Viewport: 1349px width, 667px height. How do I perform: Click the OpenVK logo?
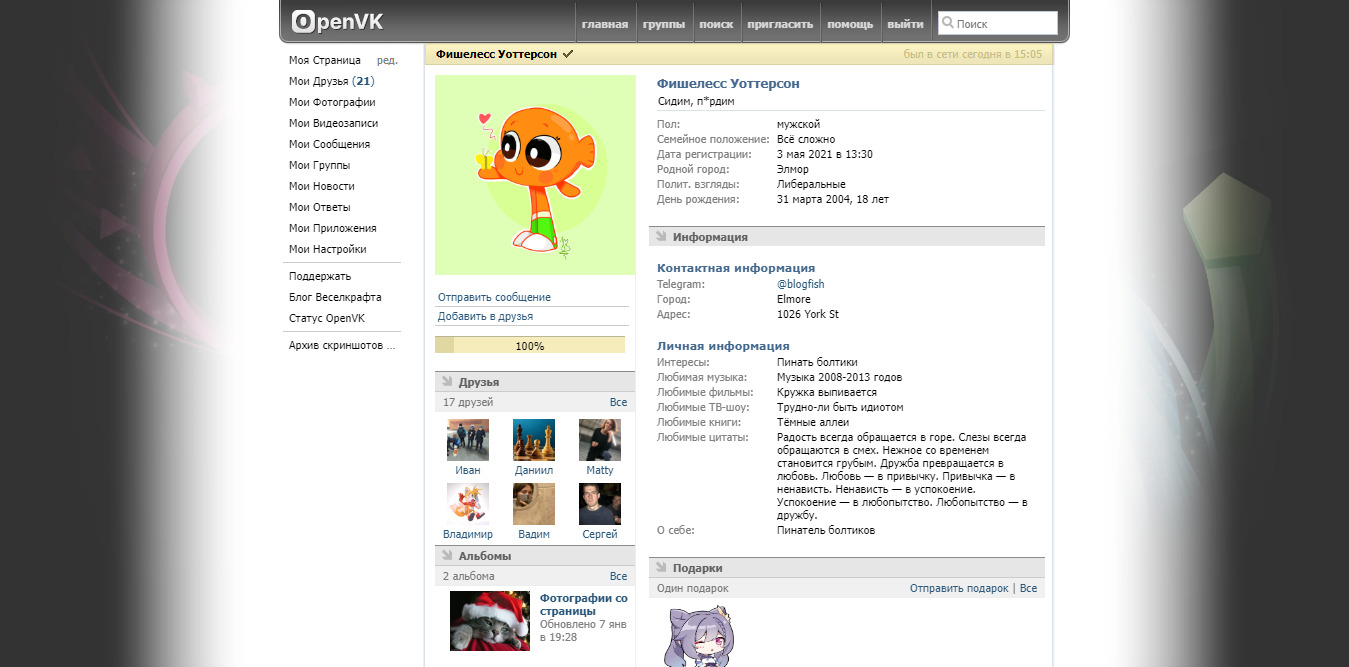pos(337,21)
